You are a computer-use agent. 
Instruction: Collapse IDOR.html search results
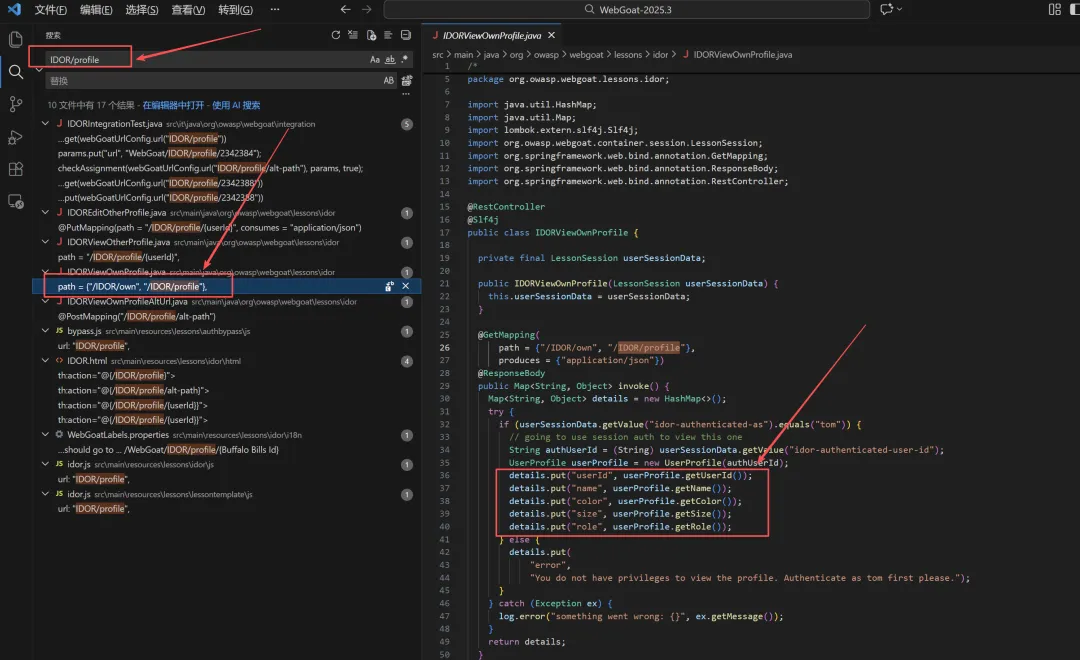click(x=45, y=360)
